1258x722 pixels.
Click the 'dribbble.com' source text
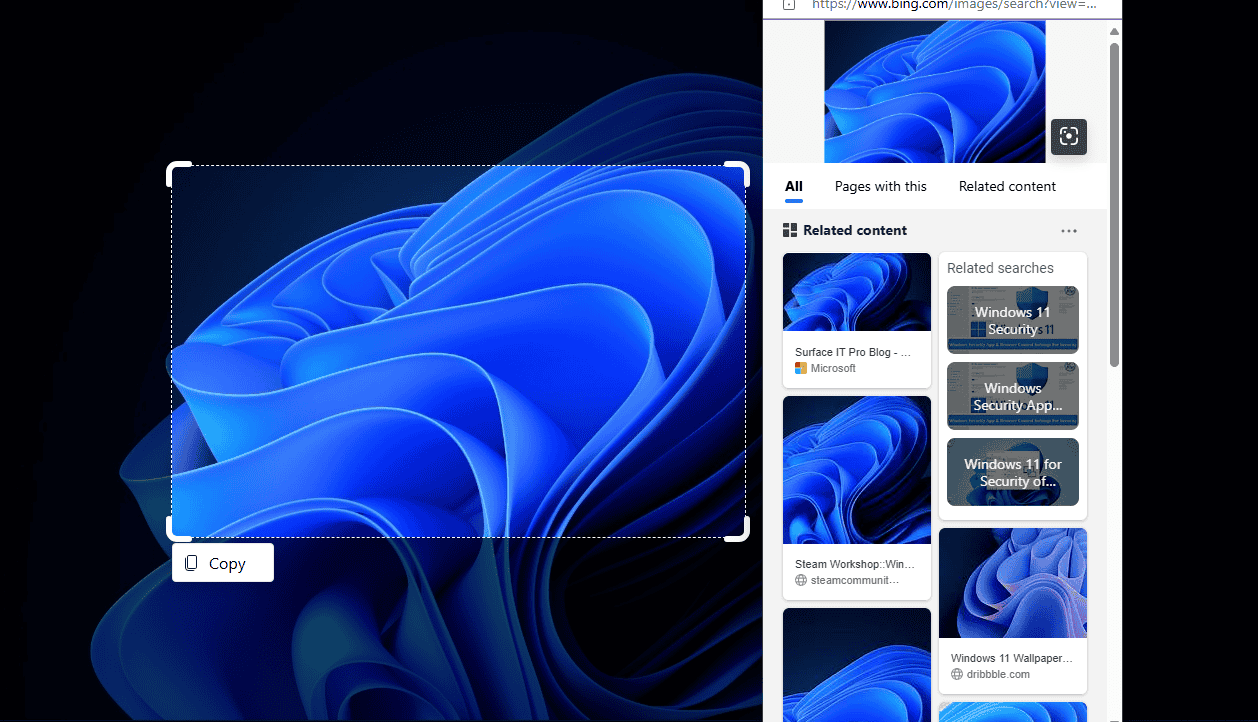998,674
